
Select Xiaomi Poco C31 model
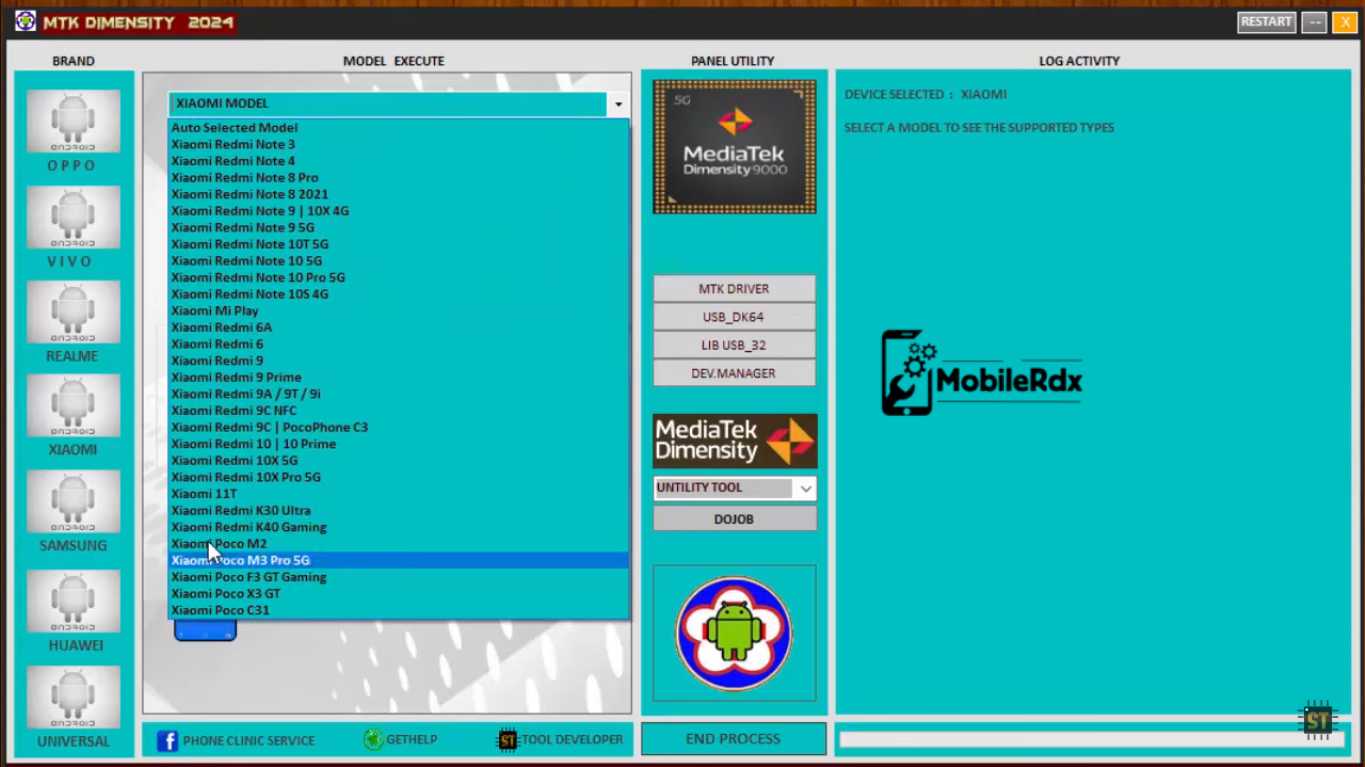click(398, 611)
